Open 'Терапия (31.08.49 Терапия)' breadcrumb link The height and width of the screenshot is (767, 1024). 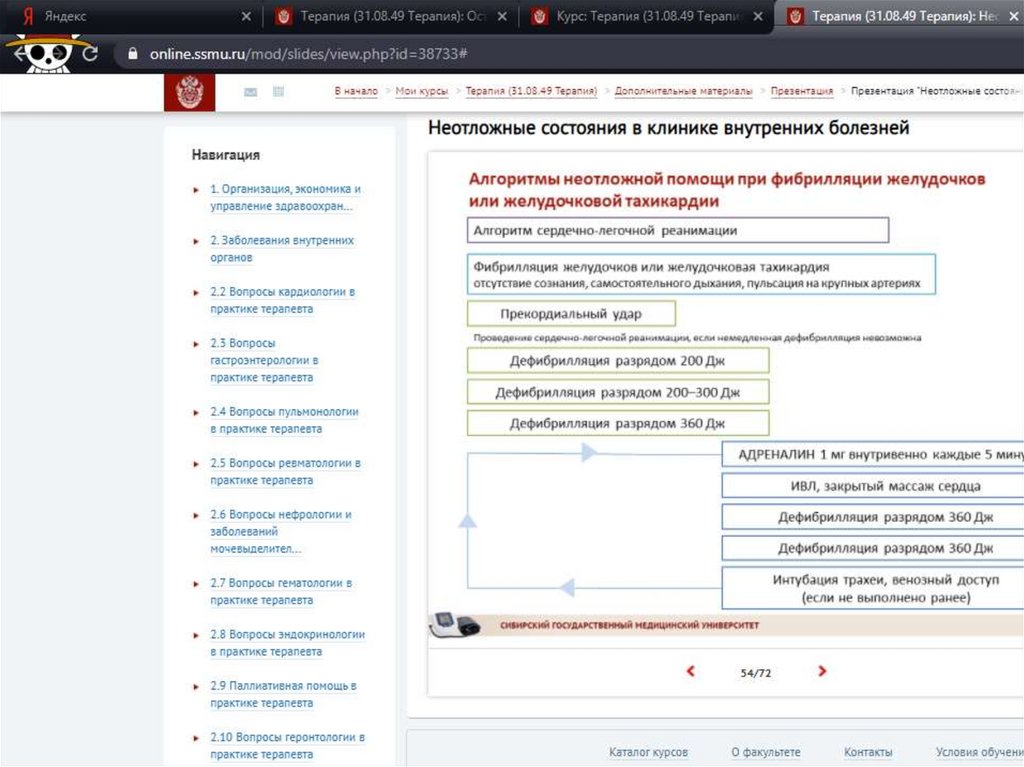(531, 91)
